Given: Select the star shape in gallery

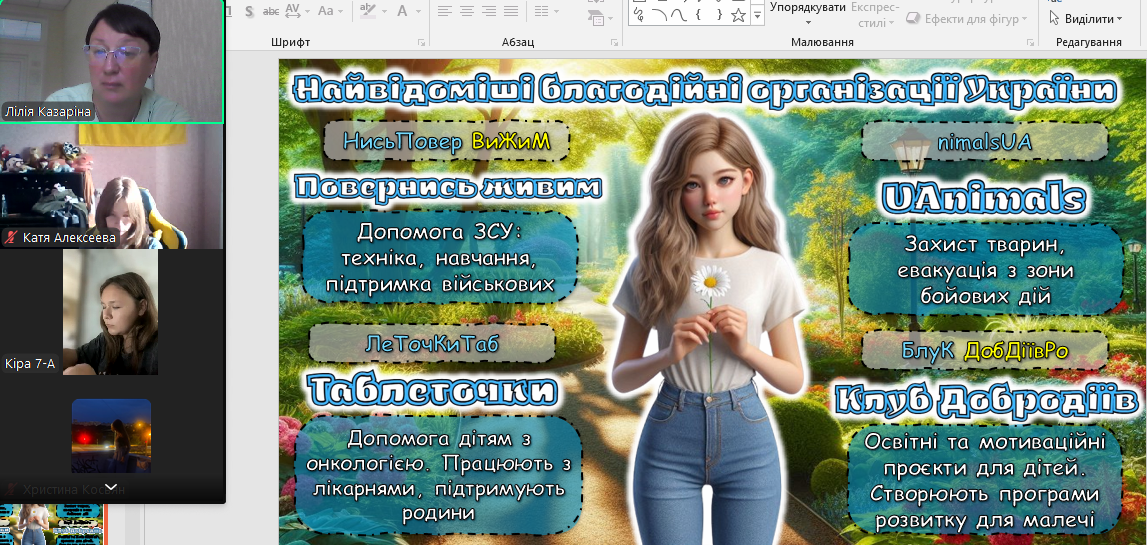Looking at the screenshot, I should [738, 15].
